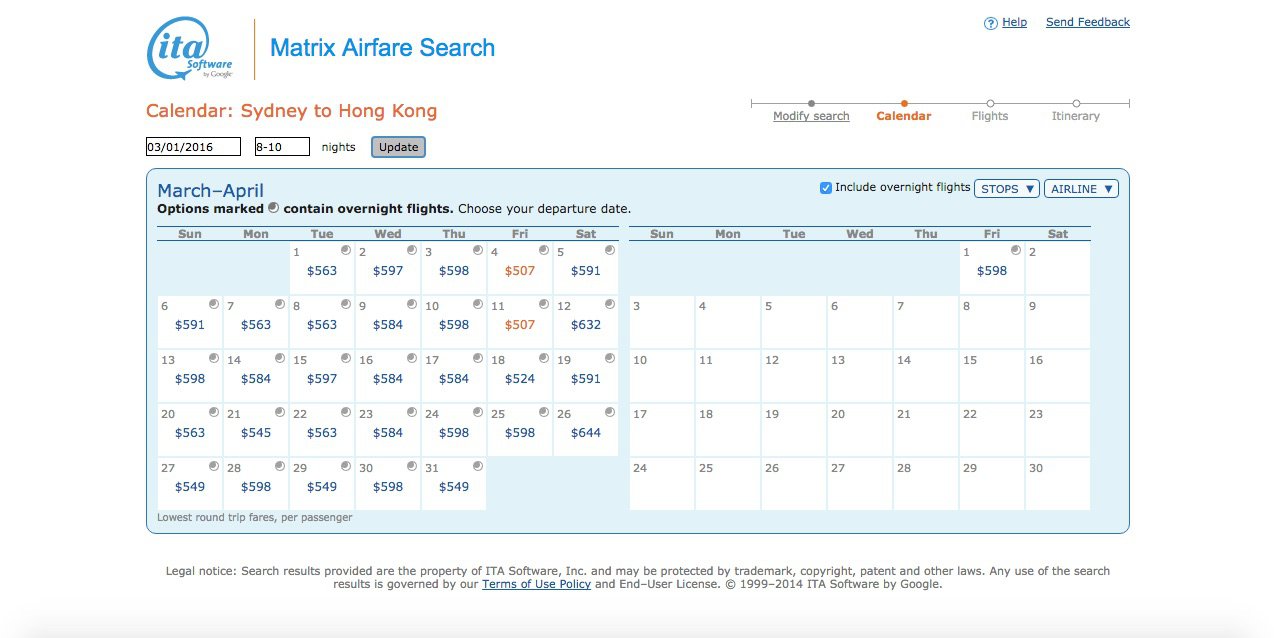Click the Flights step circle marker
Image resolution: width=1274 pixels, height=638 pixels.
click(990, 103)
